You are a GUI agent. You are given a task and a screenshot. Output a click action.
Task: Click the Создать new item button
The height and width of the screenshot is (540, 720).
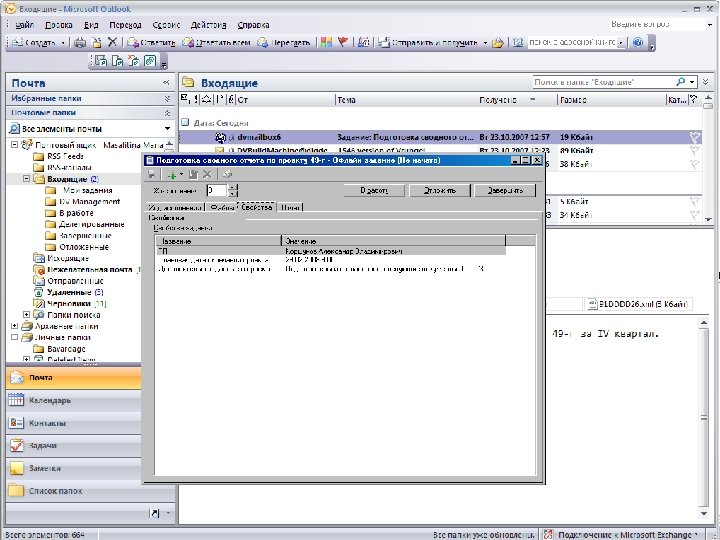point(34,43)
